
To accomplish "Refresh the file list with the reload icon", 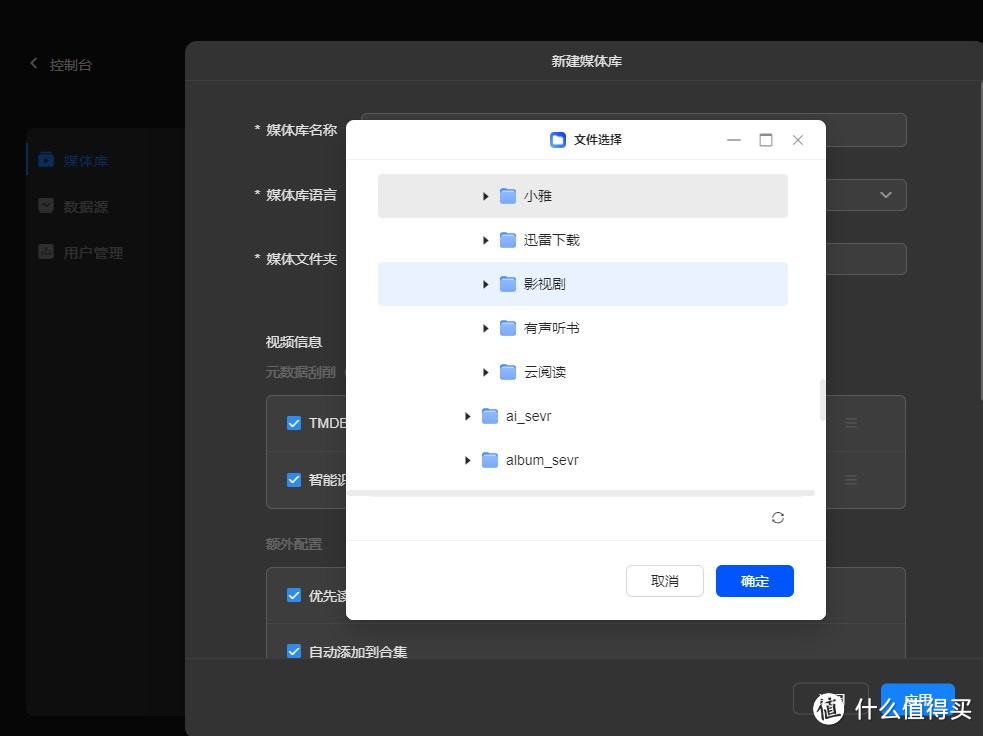I will click(778, 518).
